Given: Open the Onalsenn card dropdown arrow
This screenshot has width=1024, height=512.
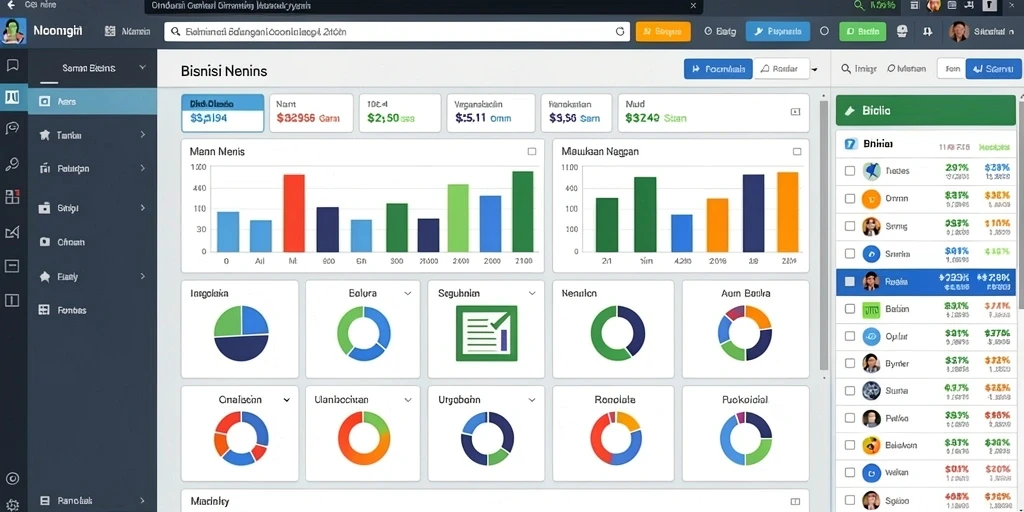Looking at the screenshot, I should 286,400.
